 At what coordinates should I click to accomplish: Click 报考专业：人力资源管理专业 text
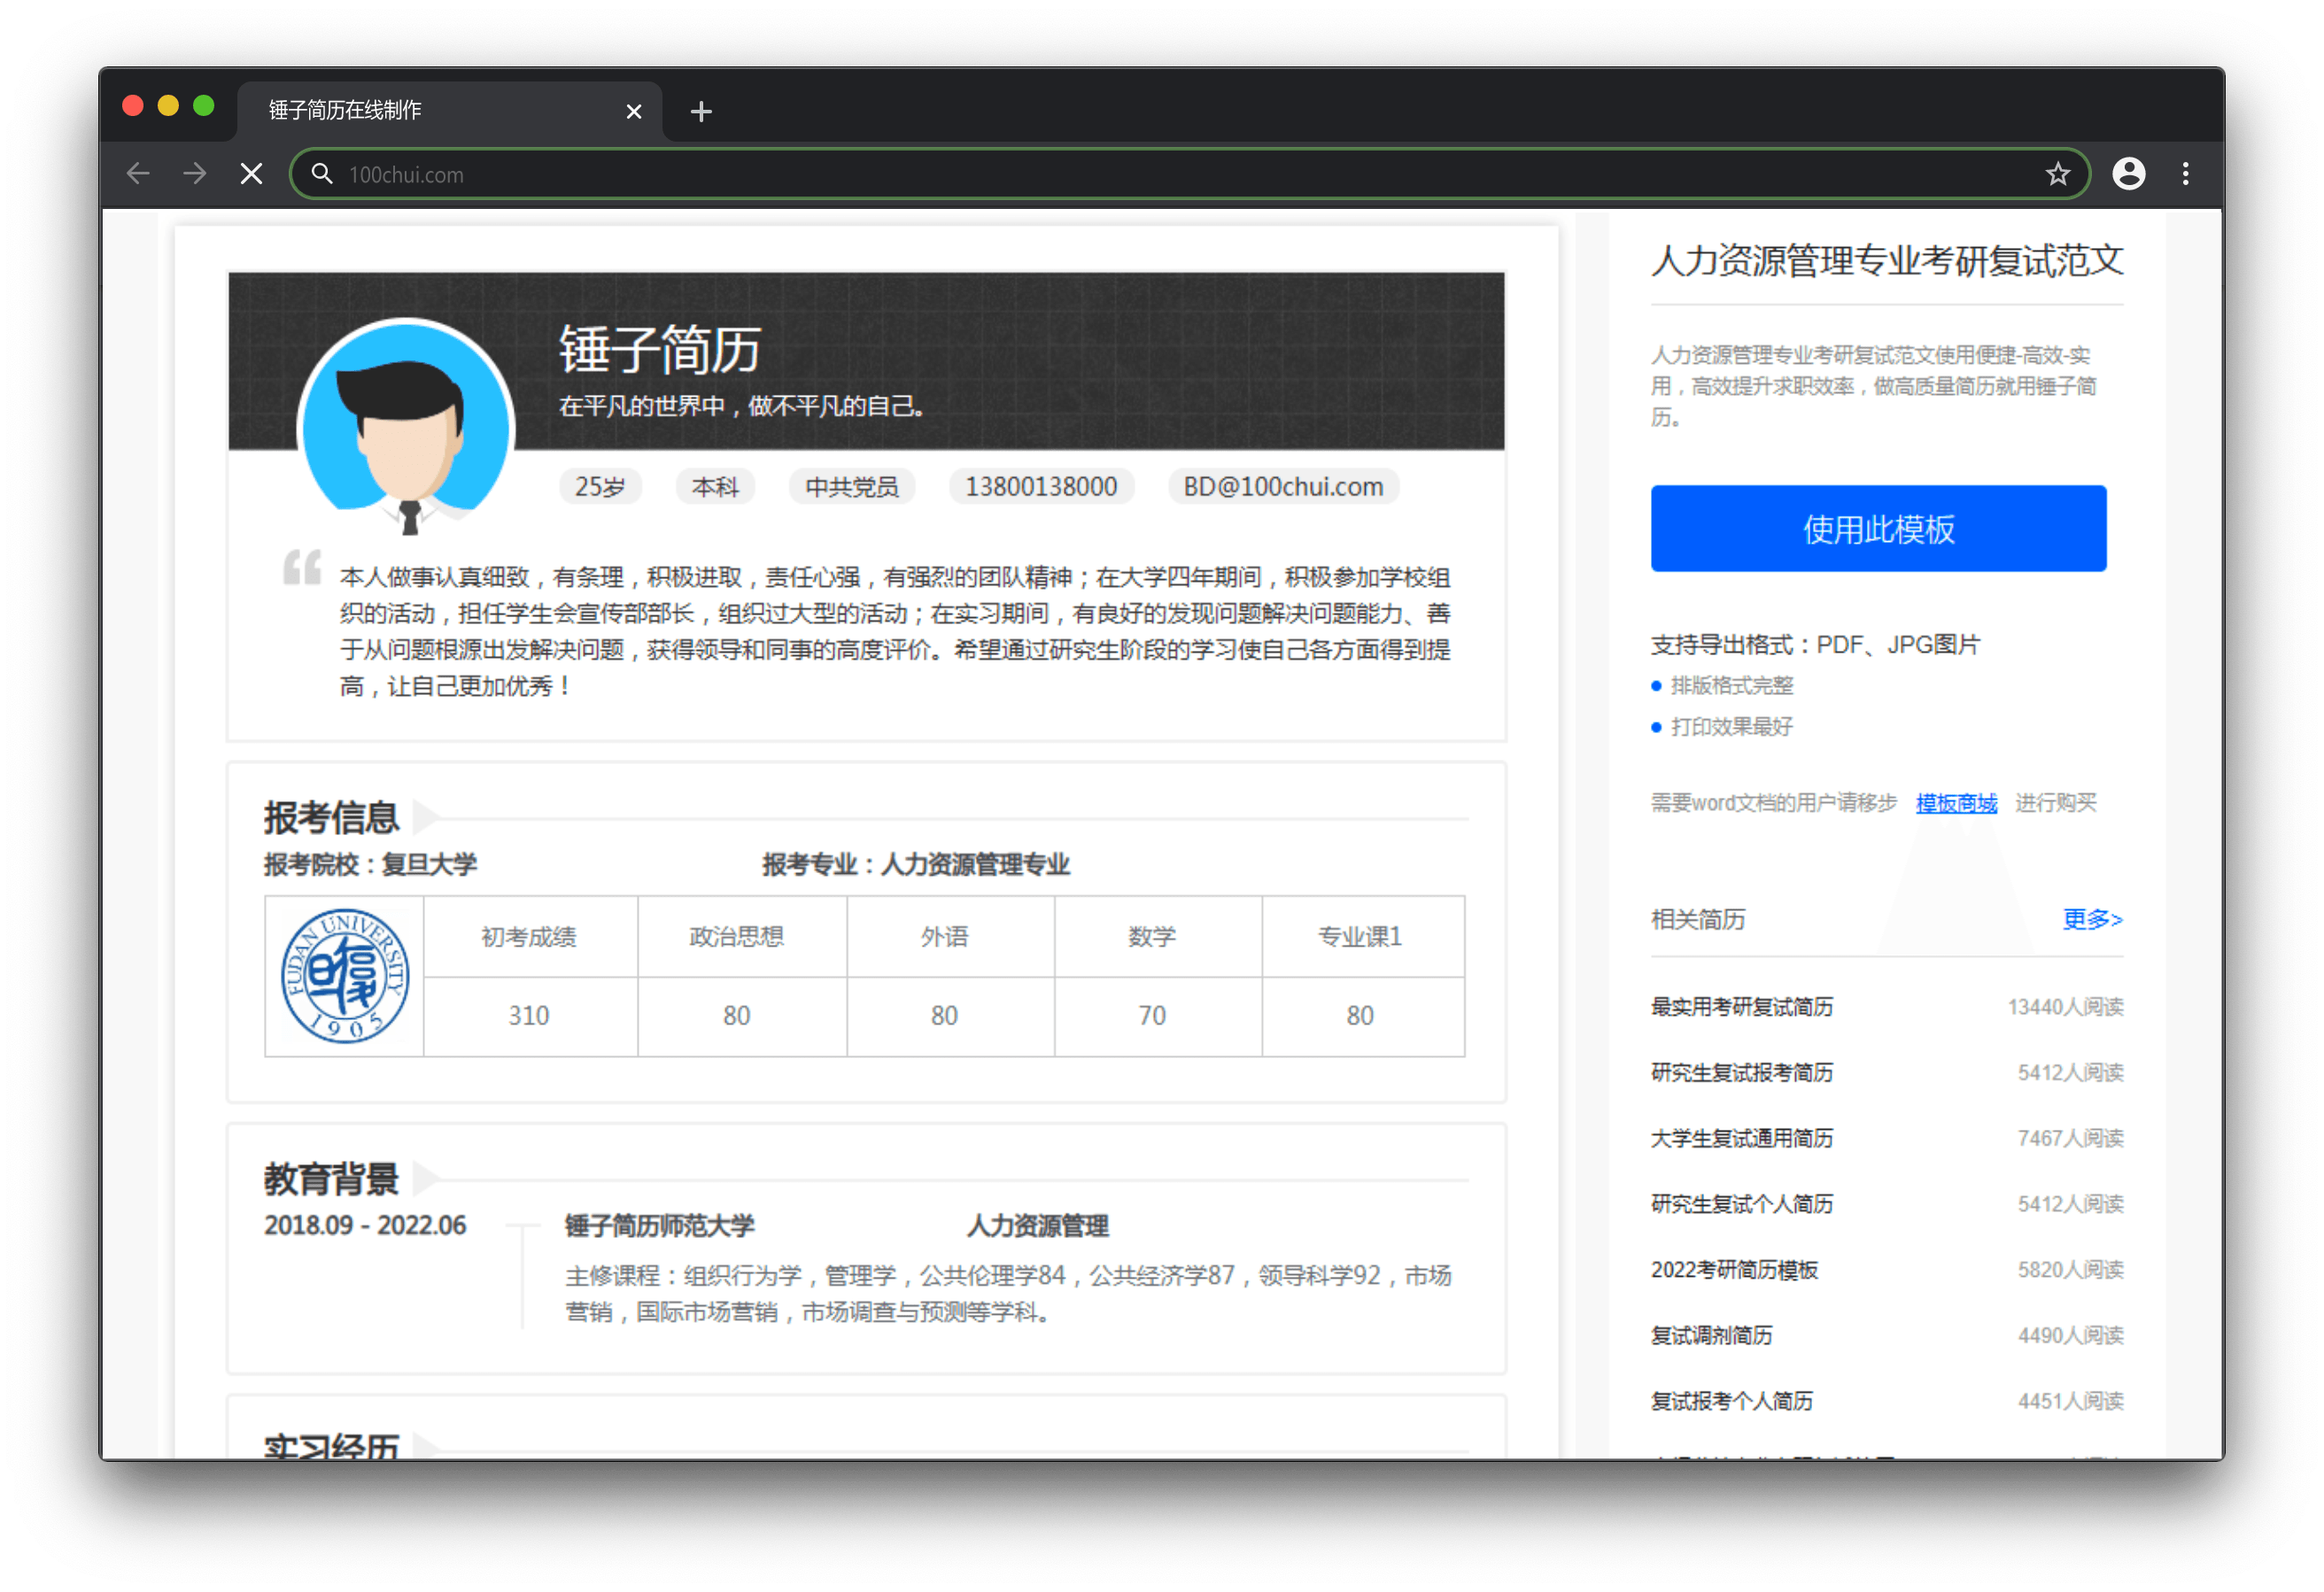pyautogui.click(x=916, y=865)
